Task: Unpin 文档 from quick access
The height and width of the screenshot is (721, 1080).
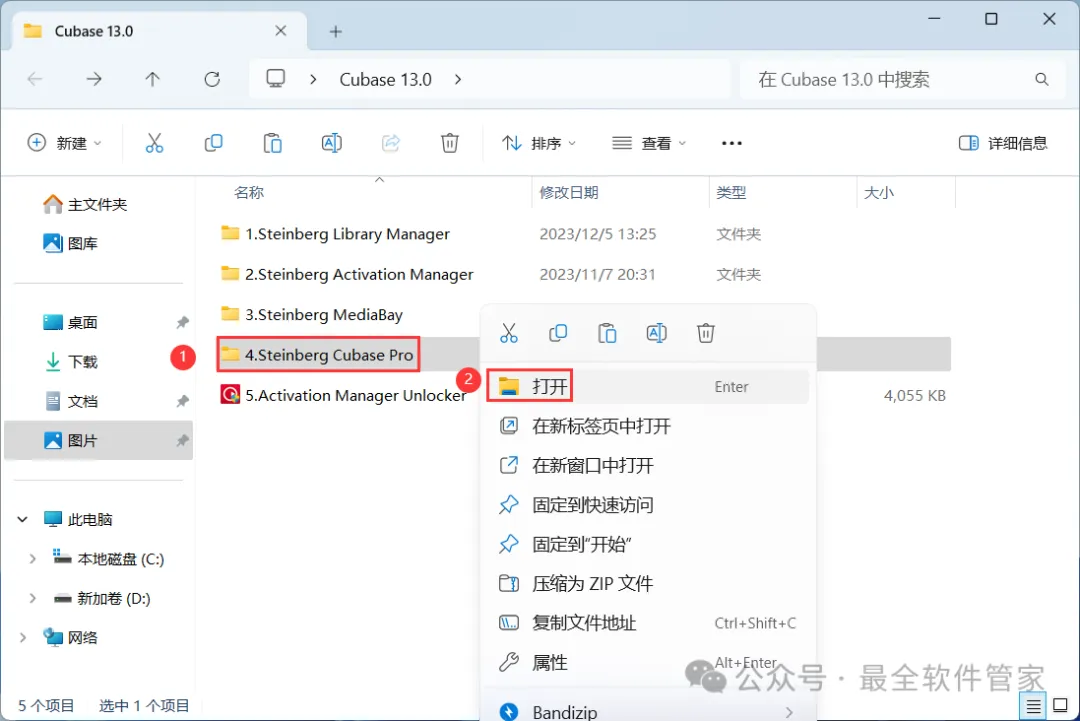Action: click(183, 401)
